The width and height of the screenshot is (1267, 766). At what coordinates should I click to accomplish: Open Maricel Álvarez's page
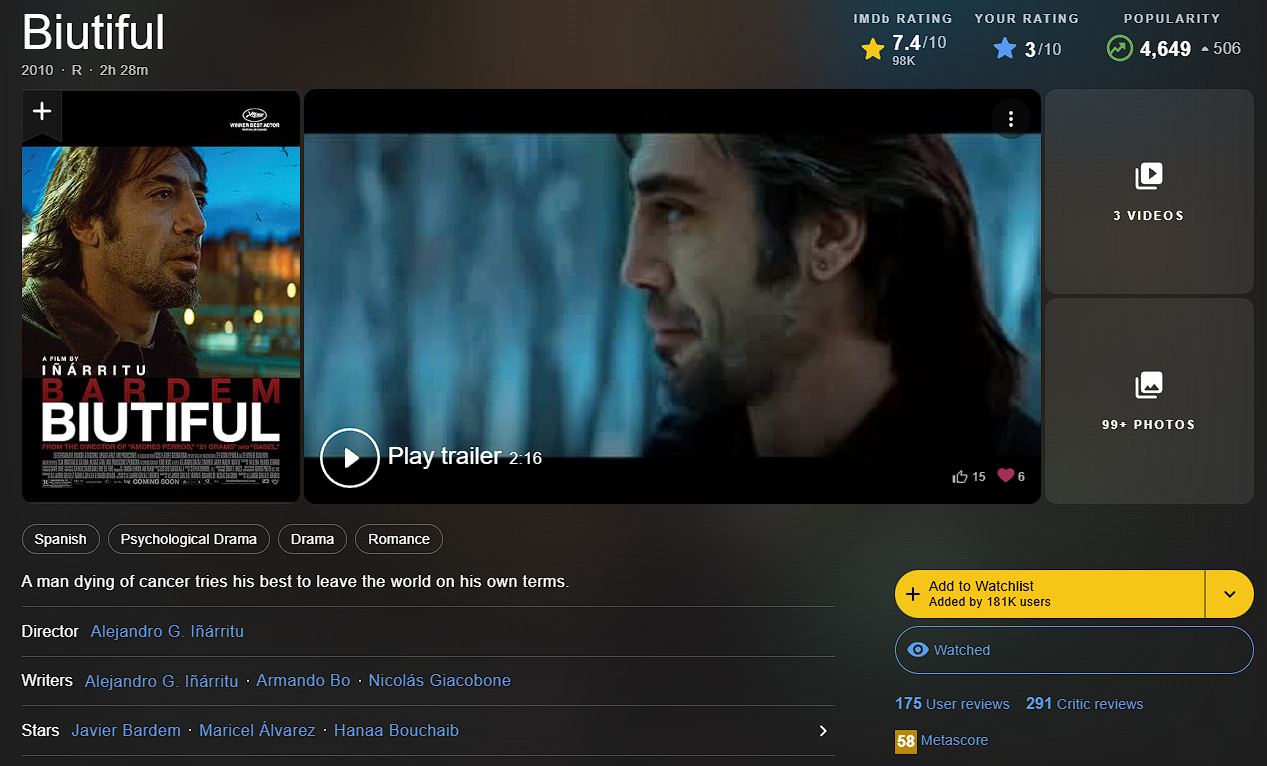coord(258,730)
